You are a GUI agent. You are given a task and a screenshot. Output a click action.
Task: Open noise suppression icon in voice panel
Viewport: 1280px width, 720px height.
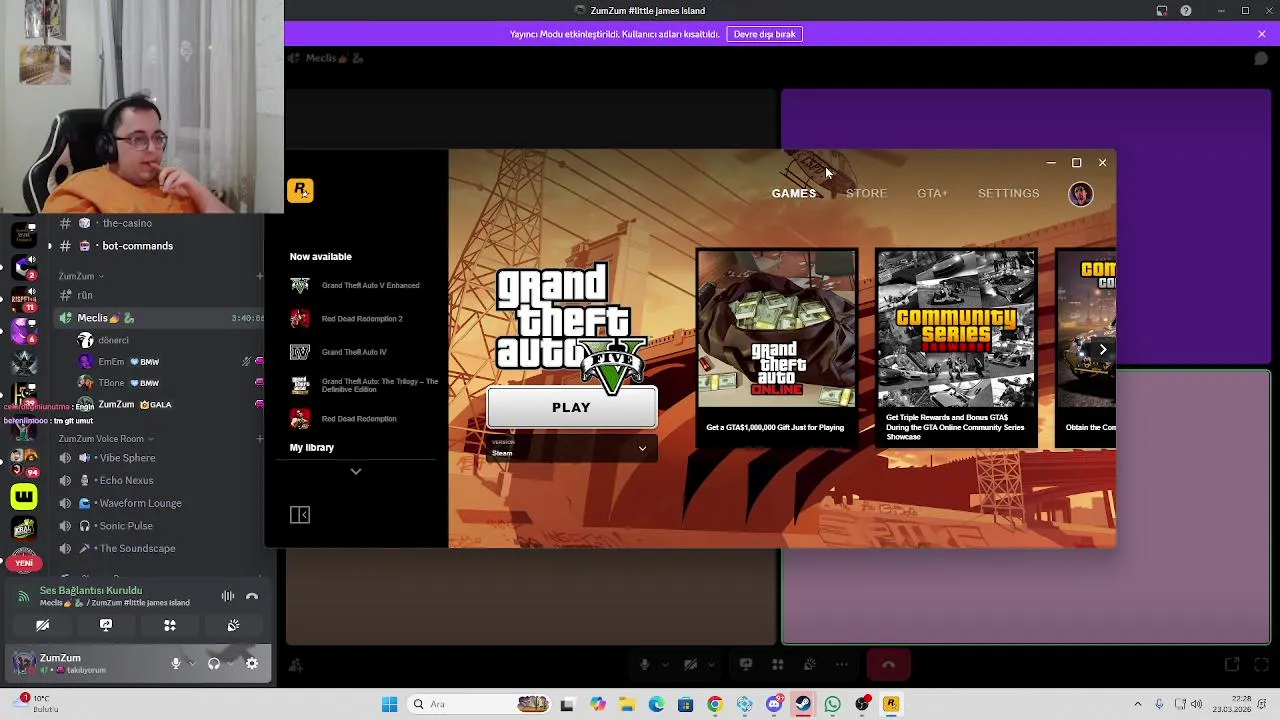(228, 597)
